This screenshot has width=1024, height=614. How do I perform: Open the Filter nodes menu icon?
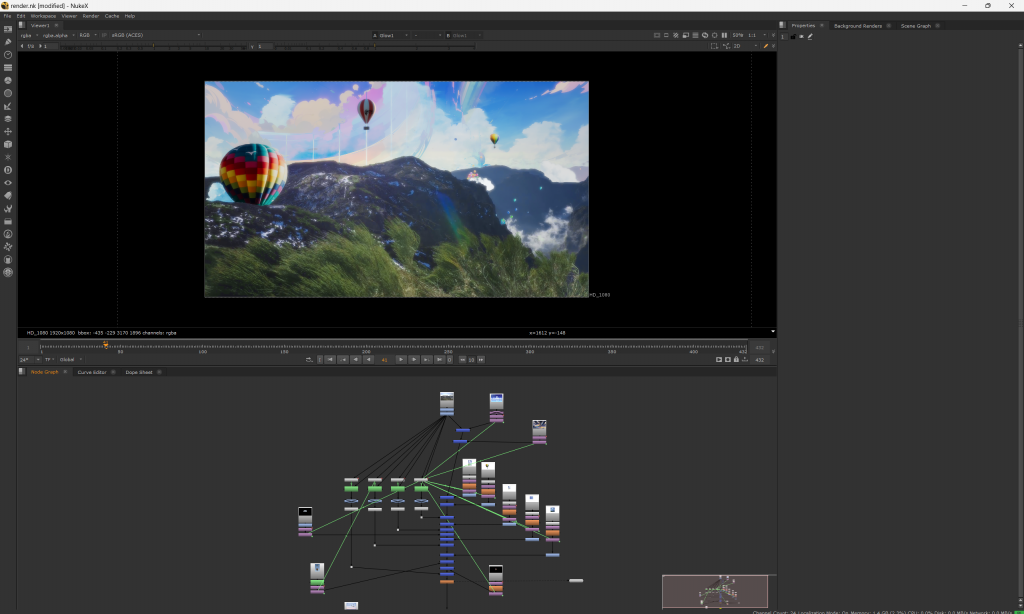click(8, 93)
